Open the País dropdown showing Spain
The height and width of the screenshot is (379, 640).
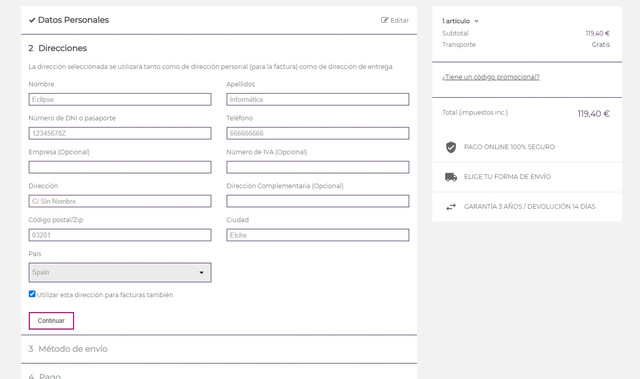(120, 273)
